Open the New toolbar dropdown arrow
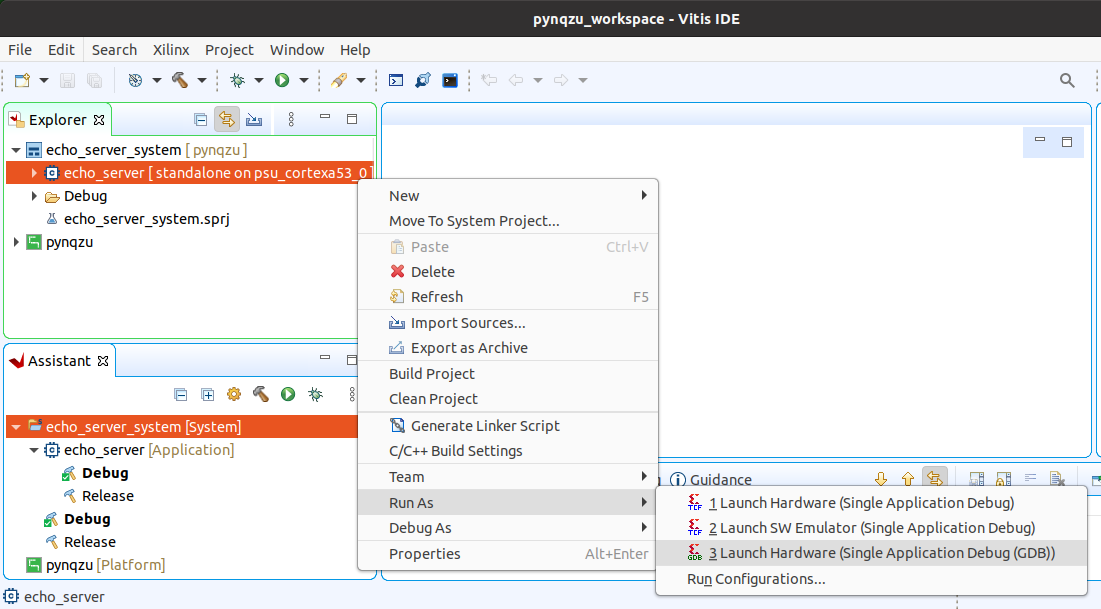The height and width of the screenshot is (609, 1101). [44, 80]
